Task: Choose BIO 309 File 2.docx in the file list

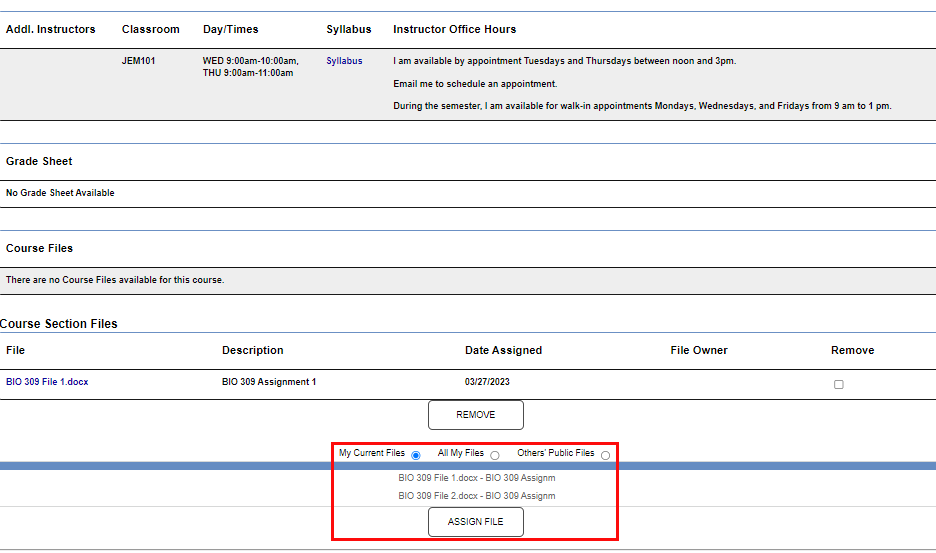Action: [476, 496]
